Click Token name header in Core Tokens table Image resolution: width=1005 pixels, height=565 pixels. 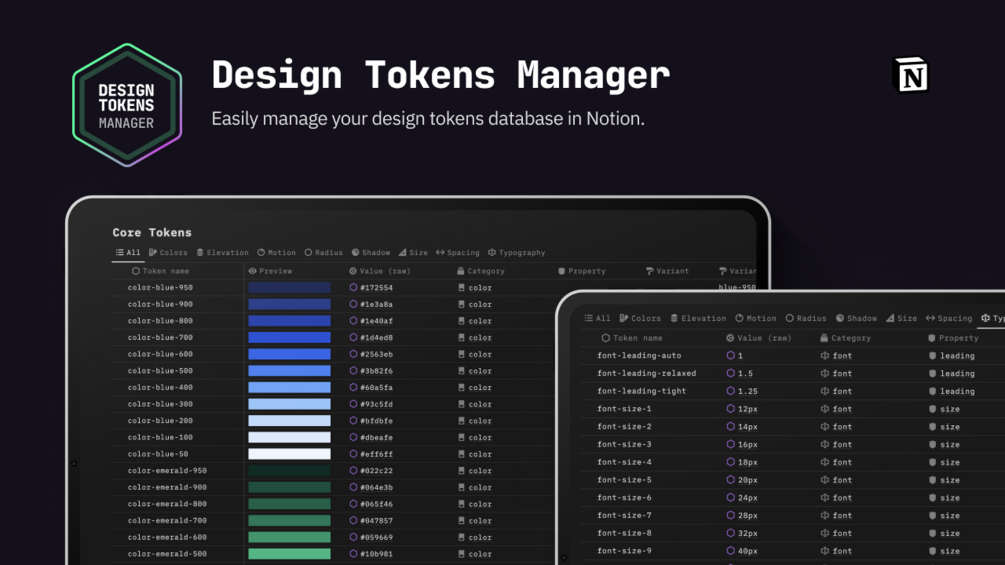[x=160, y=271]
